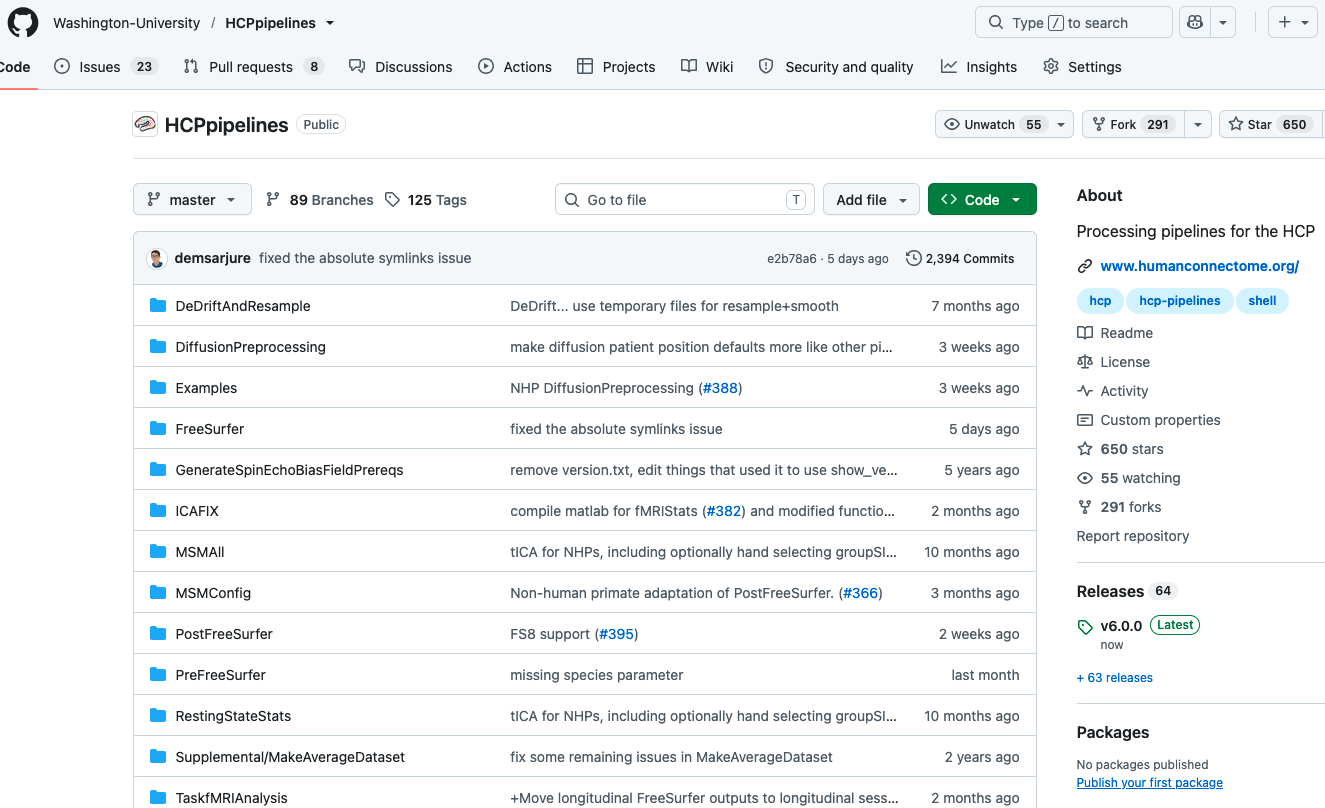Open the 2,394 Commits history

click(x=960, y=258)
